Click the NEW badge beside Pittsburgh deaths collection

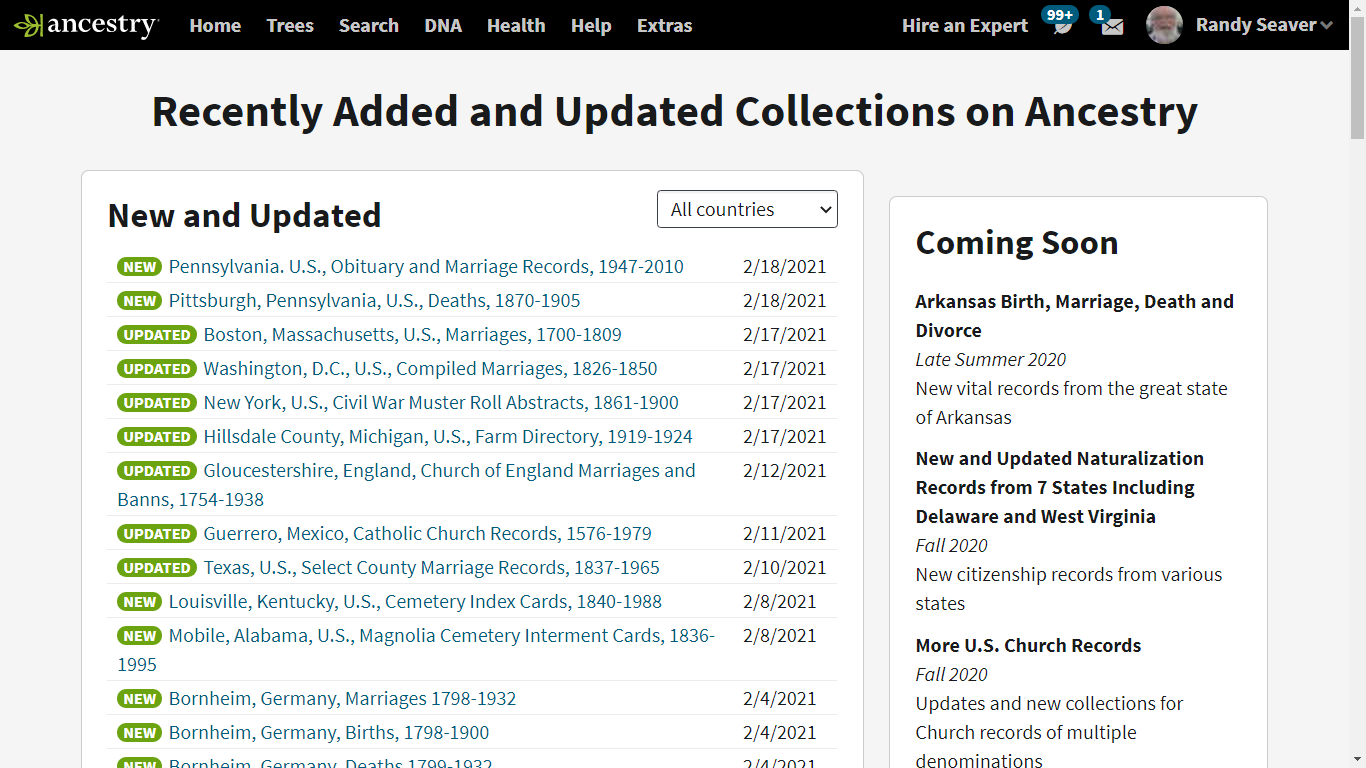click(139, 300)
